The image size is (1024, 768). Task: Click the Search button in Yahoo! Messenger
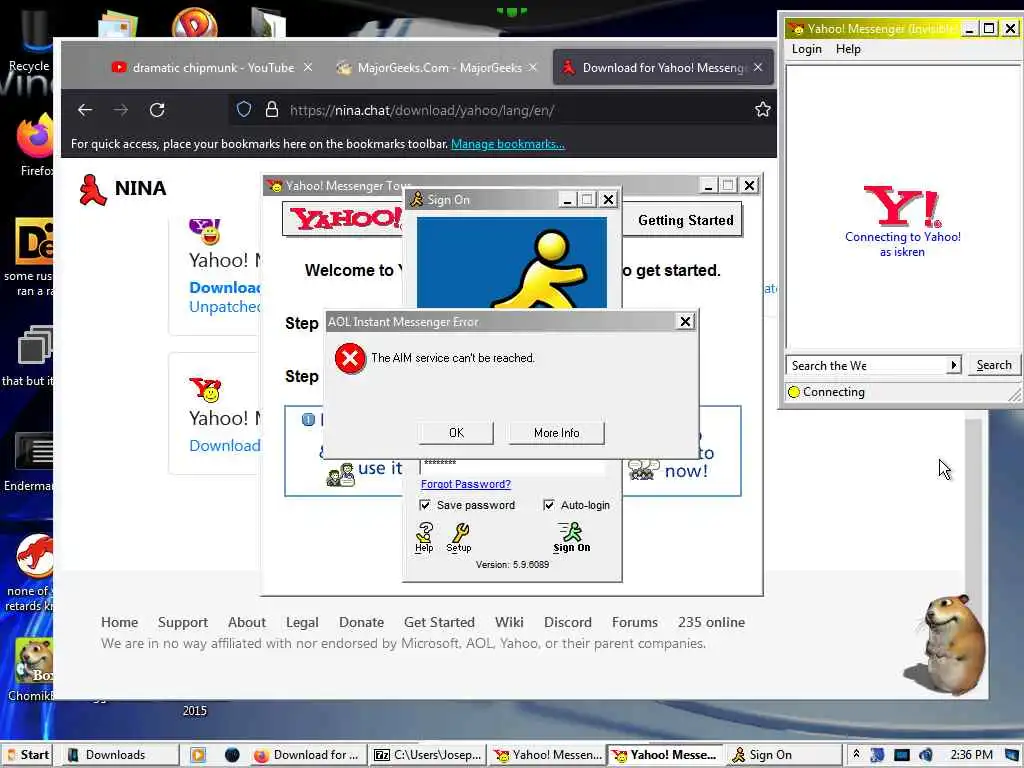993,365
